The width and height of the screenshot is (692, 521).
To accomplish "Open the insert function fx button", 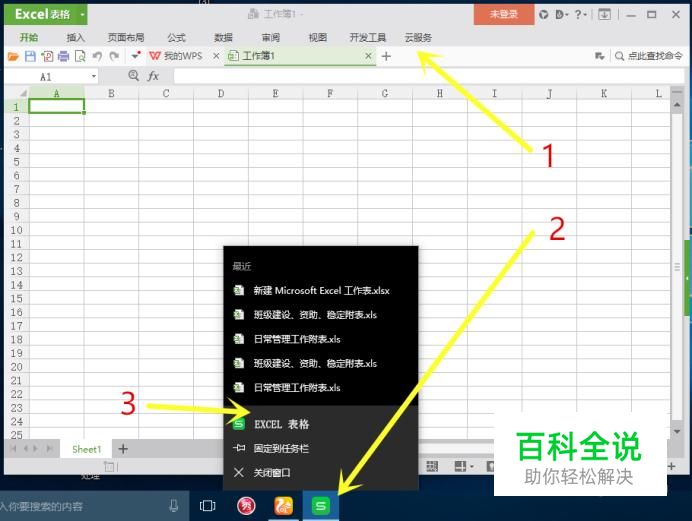I will point(153,76).
